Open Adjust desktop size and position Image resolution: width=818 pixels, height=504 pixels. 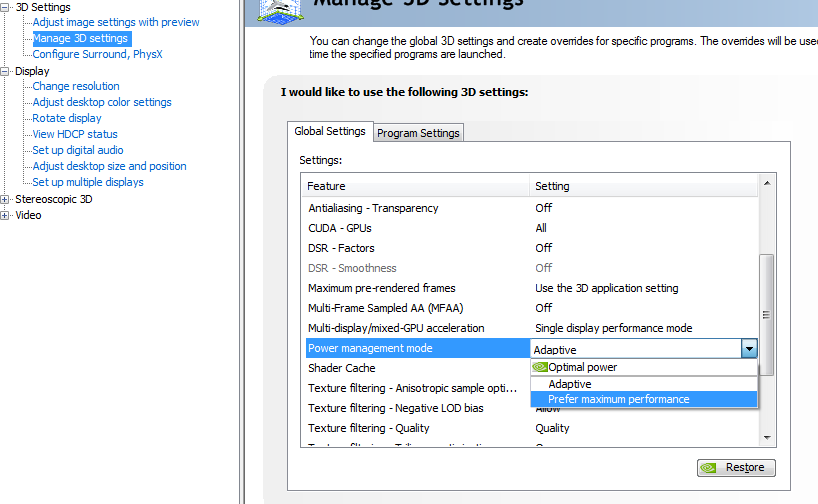click(110, 166)
